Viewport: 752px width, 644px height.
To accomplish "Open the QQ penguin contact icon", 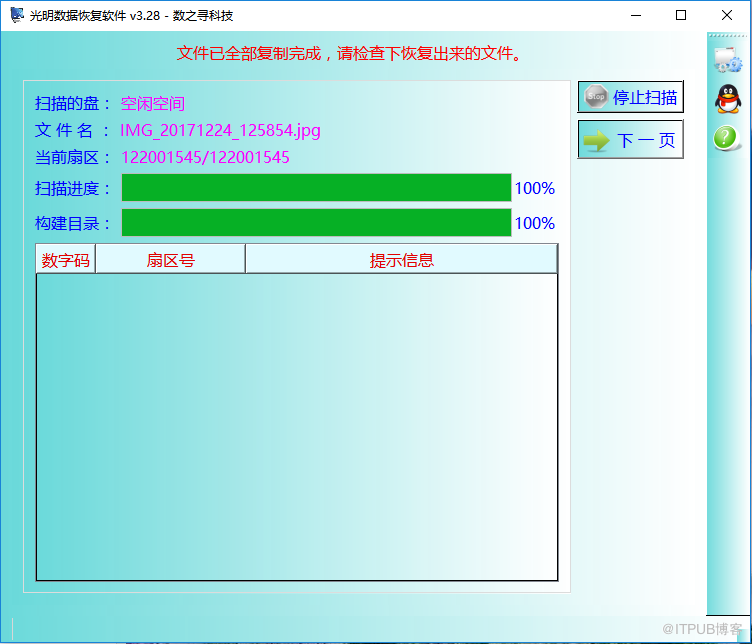I will pyautogui.click(x=728, y=99).
